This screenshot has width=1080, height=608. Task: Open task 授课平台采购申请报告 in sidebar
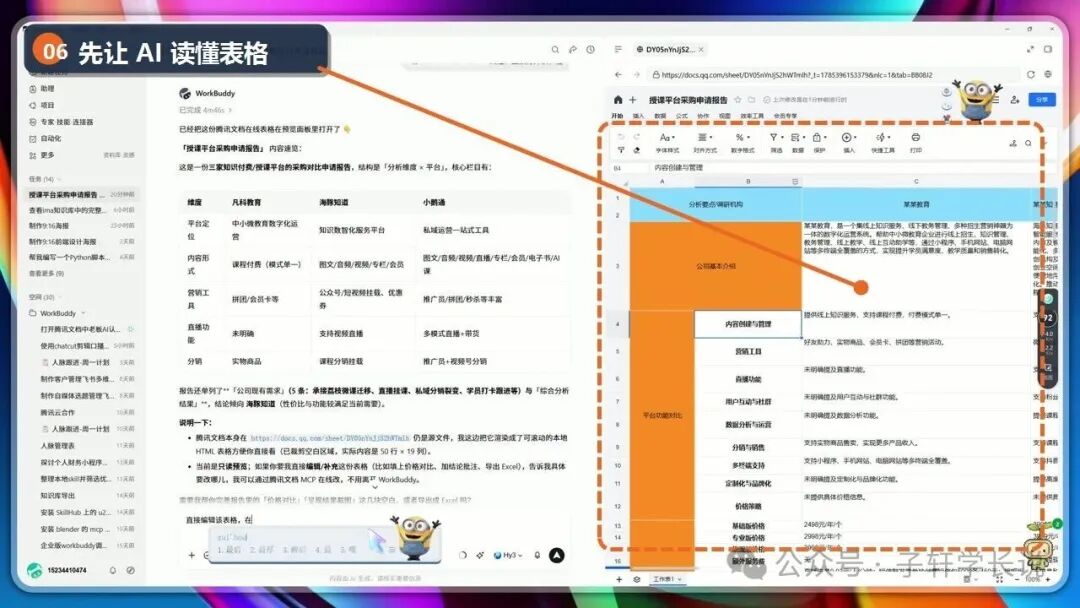click(x=81, y=195)
